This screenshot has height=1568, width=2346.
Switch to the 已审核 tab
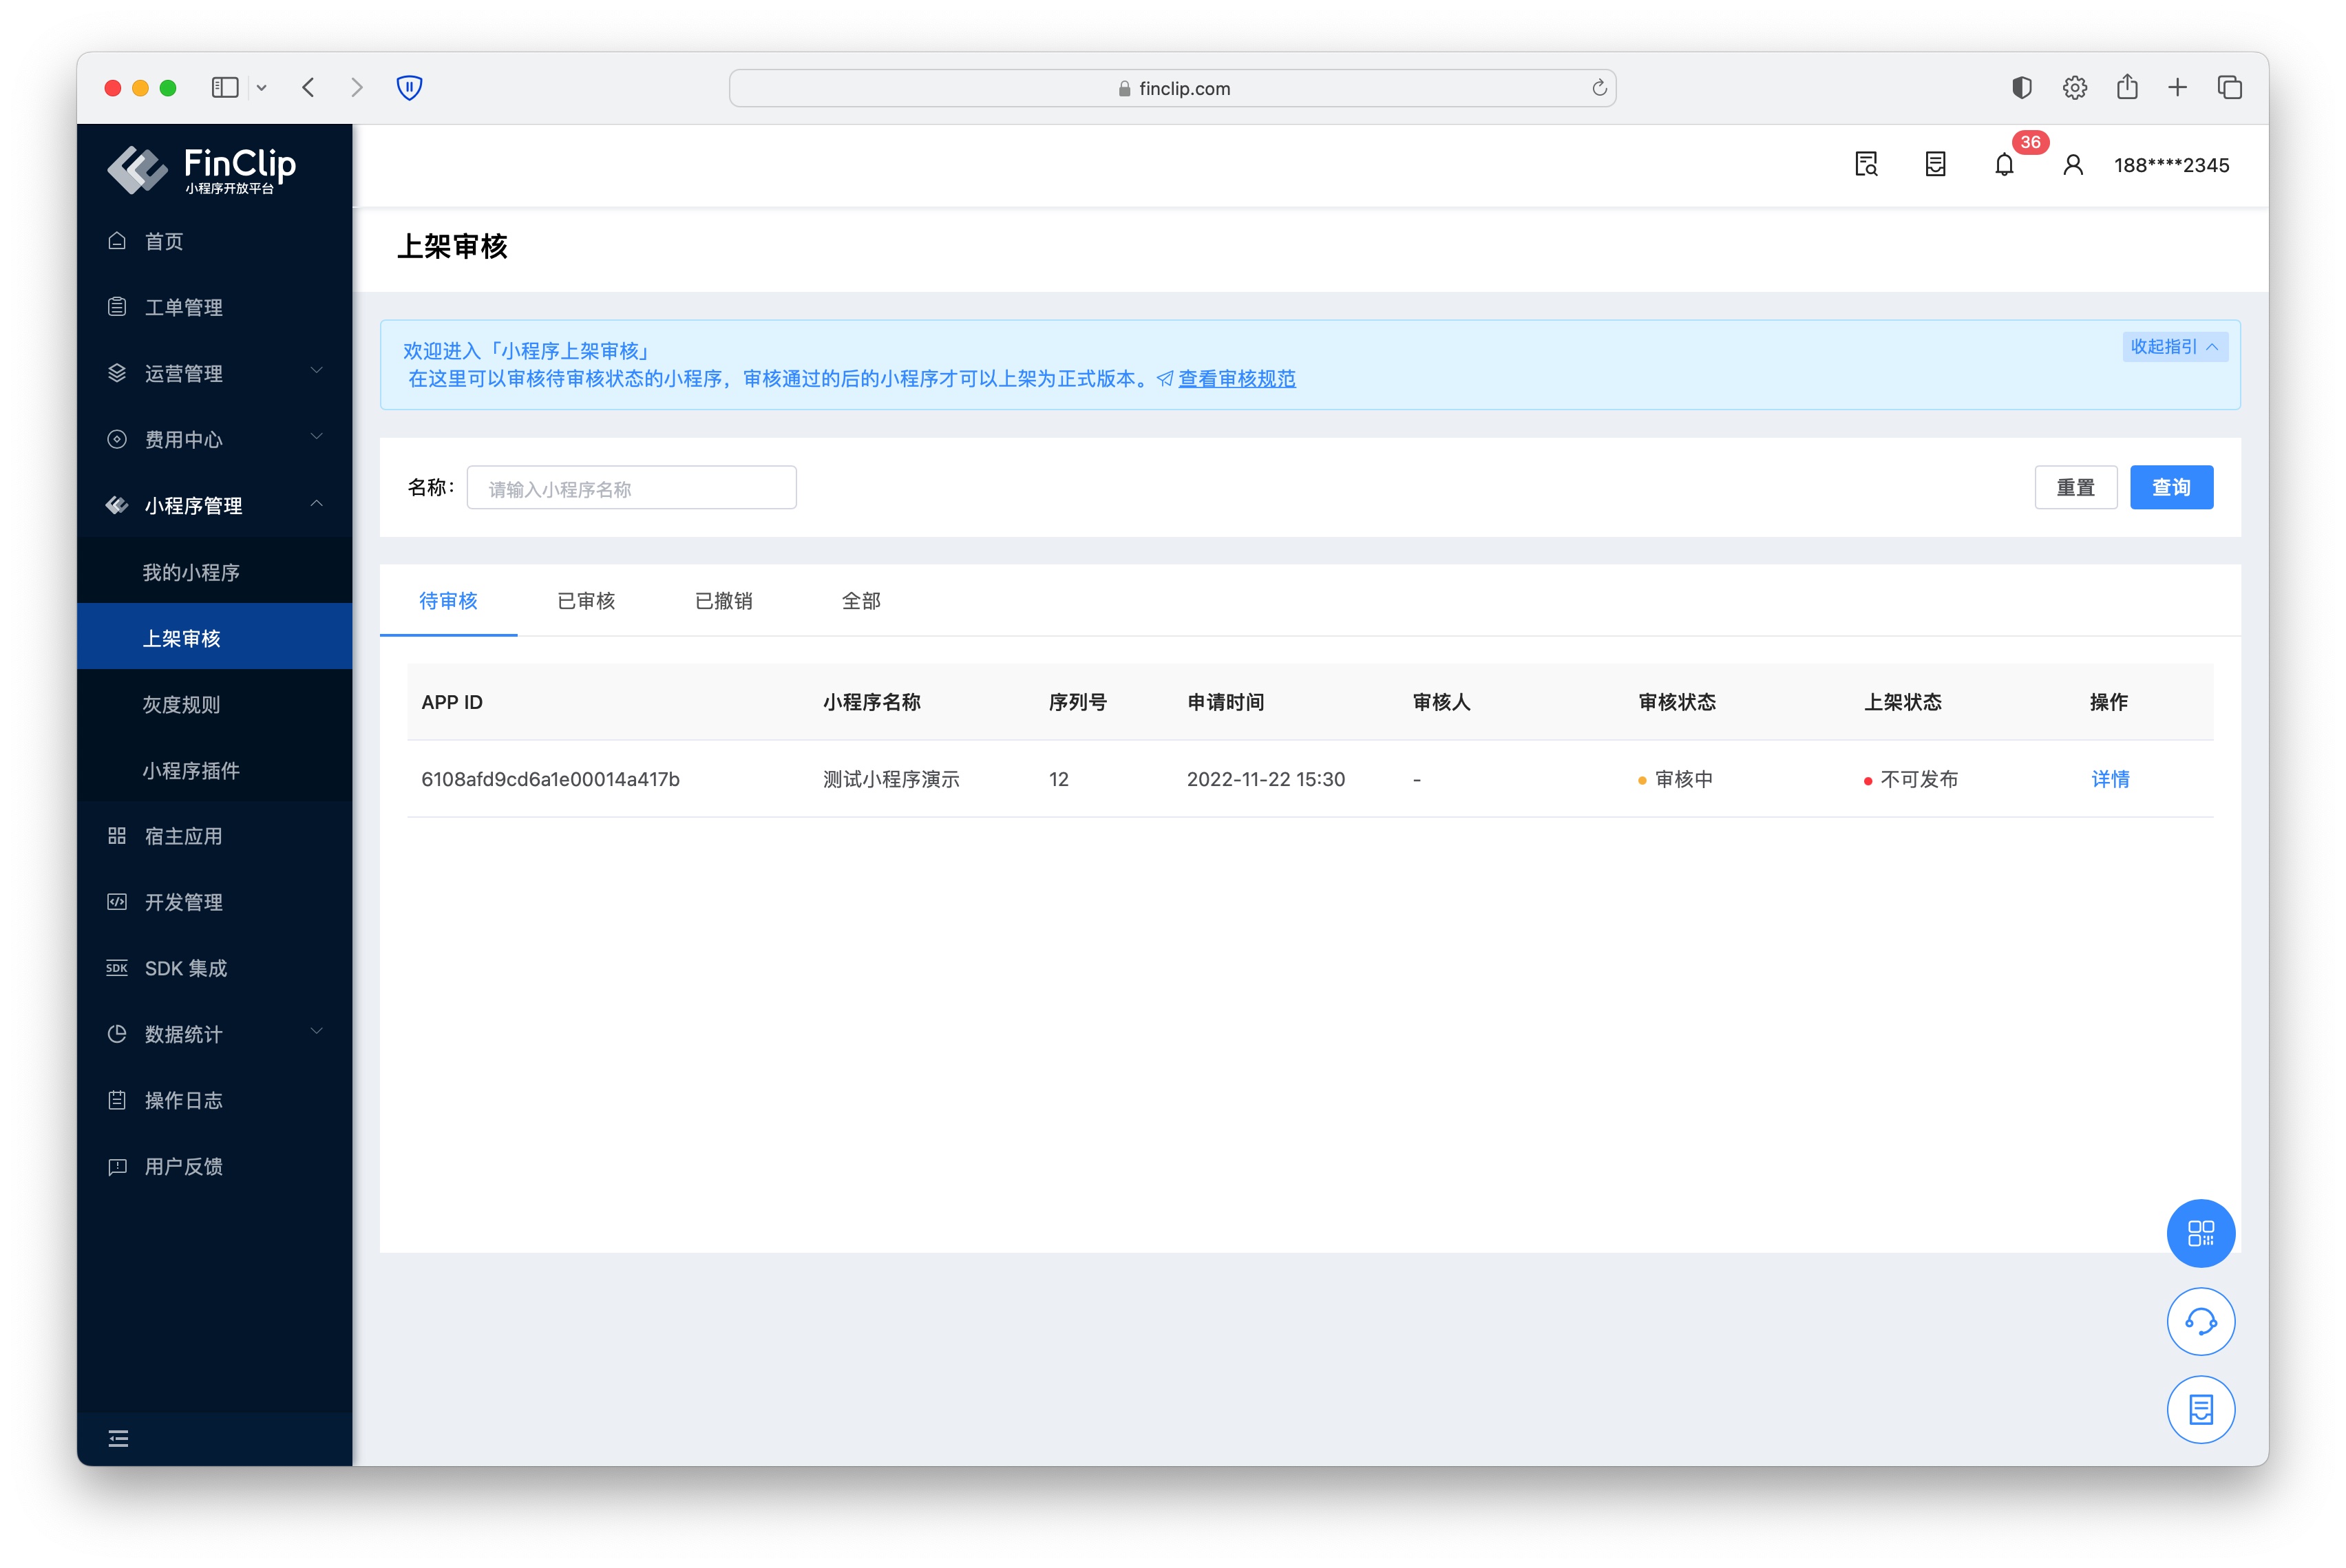586,600
